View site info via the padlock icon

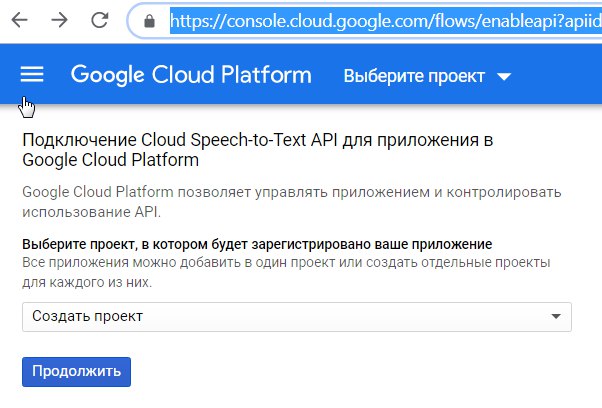point(149,21)
